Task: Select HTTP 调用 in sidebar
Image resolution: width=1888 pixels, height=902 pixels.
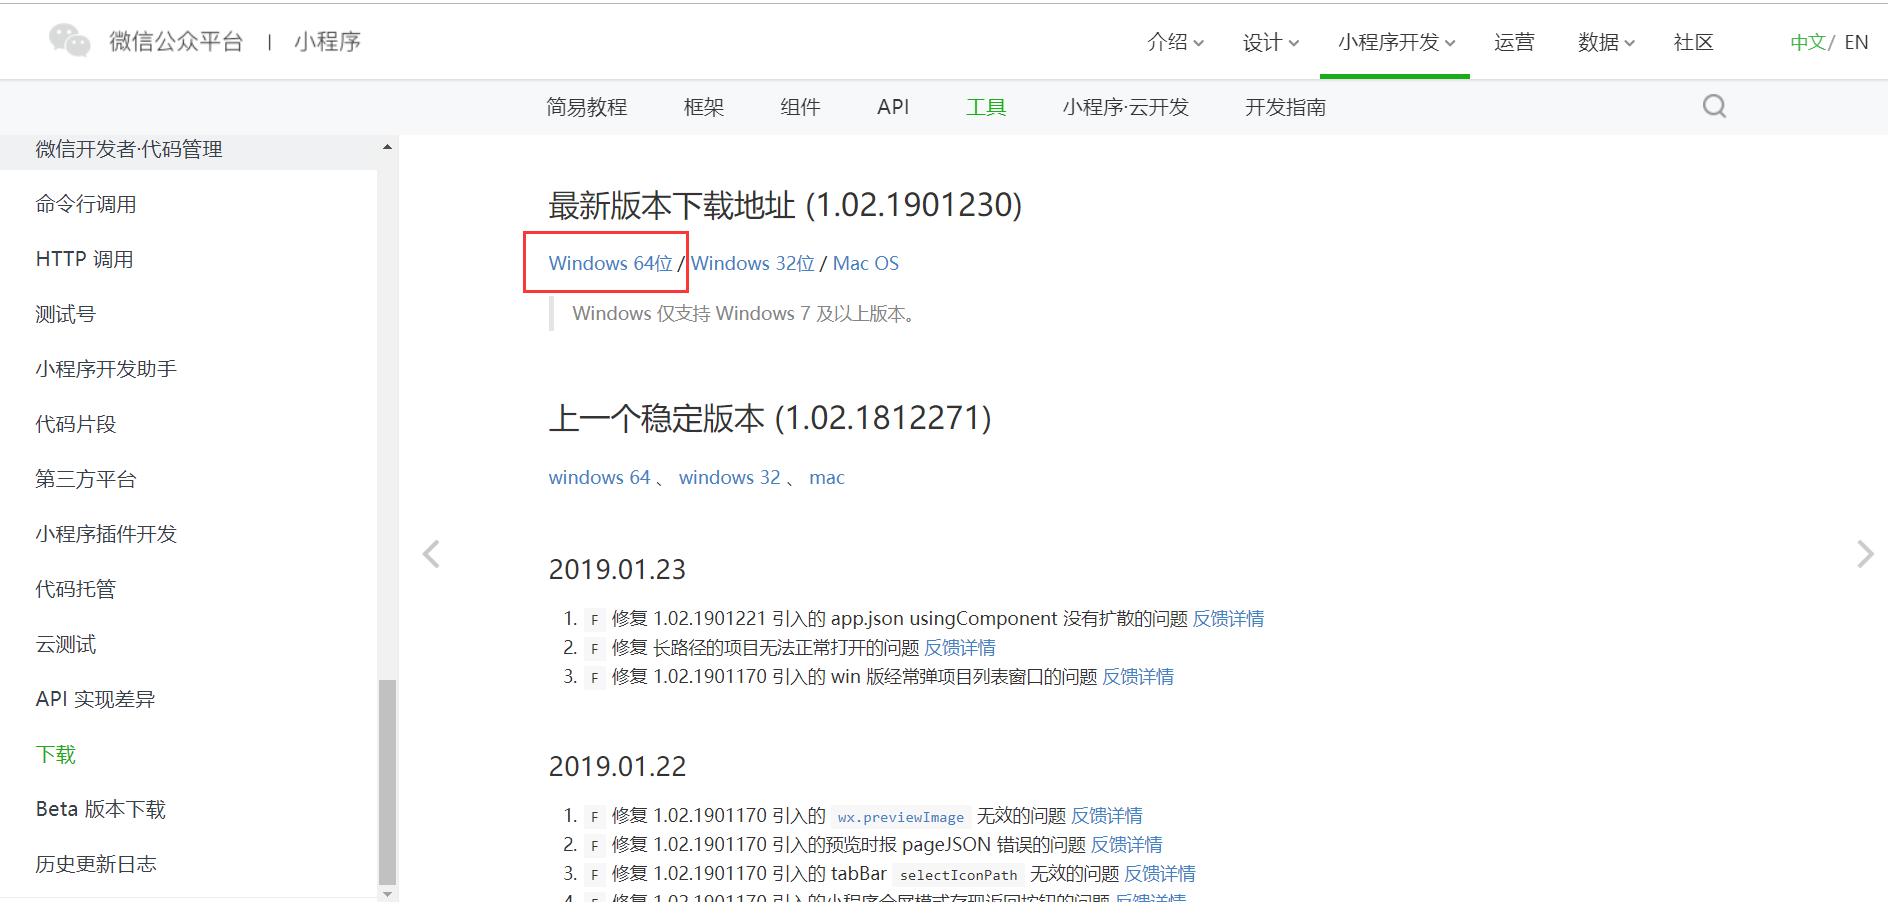Action: (x=85, y=259)
